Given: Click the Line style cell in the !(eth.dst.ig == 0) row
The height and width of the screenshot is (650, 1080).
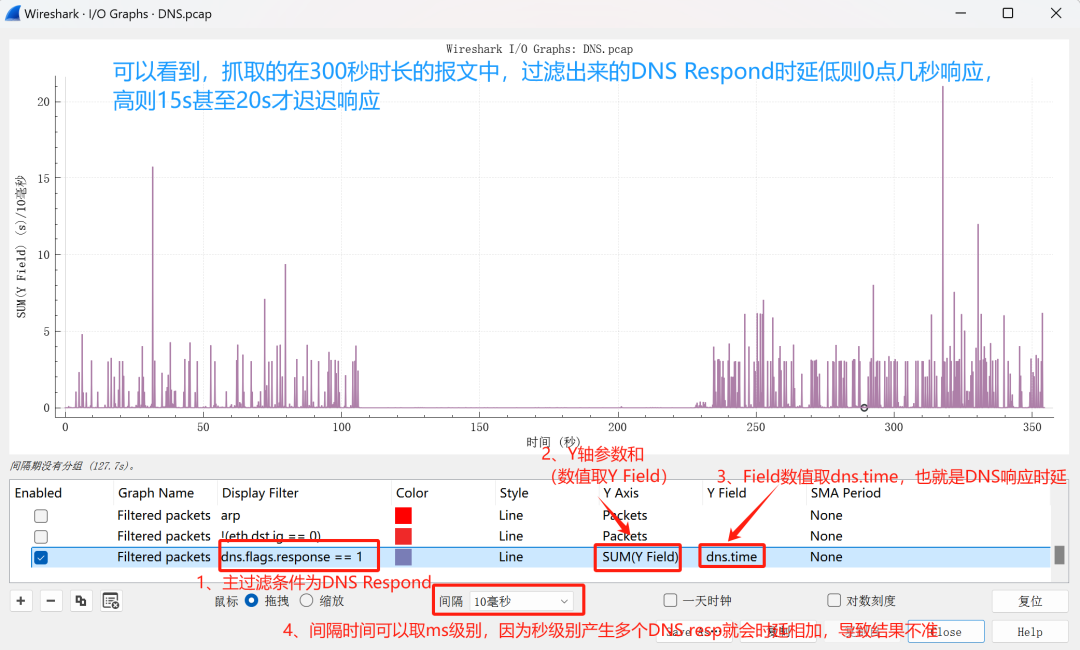Looking at the screenshot, I should [512, 536].
